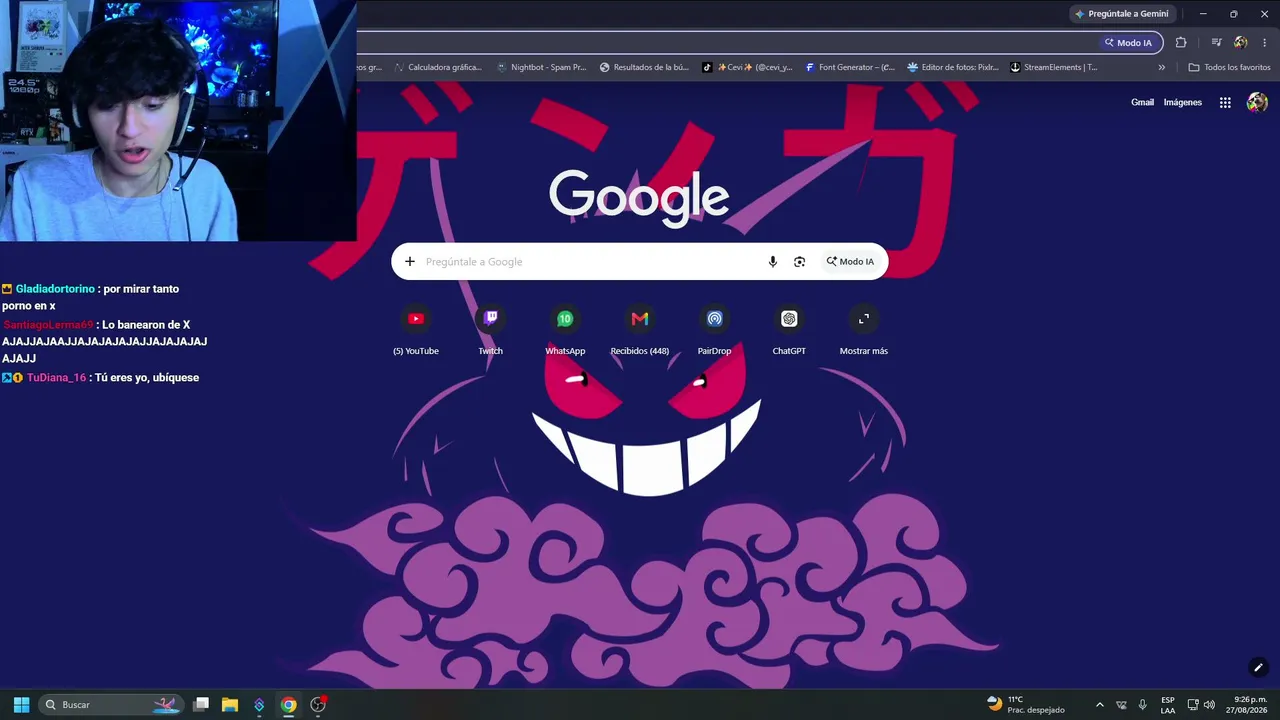The height and width of the screenshot is (720, 1280).
Task: Click the SantiagoLerma69 chat username
Action: click(48, 325)
